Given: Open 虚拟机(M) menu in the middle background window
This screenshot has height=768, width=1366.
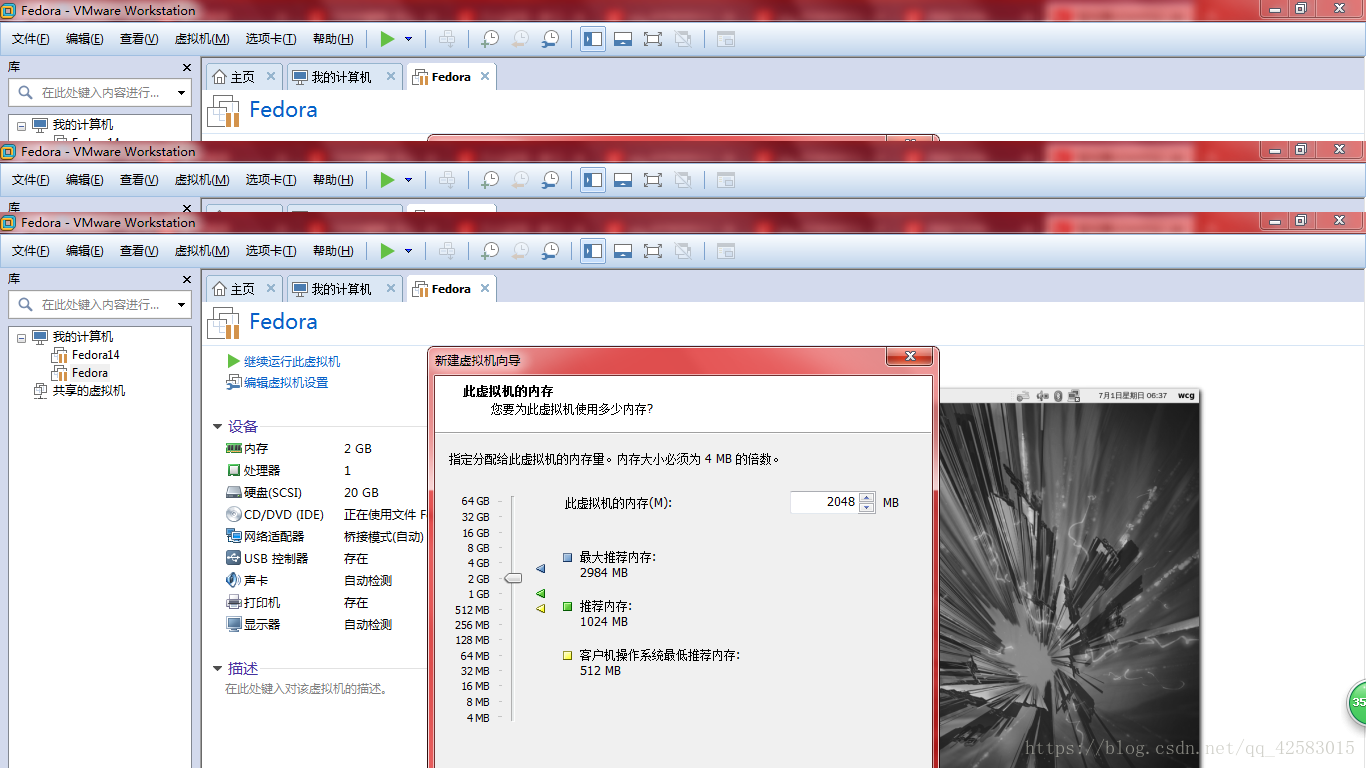Looking at the screenshot, I should [202, 180].
